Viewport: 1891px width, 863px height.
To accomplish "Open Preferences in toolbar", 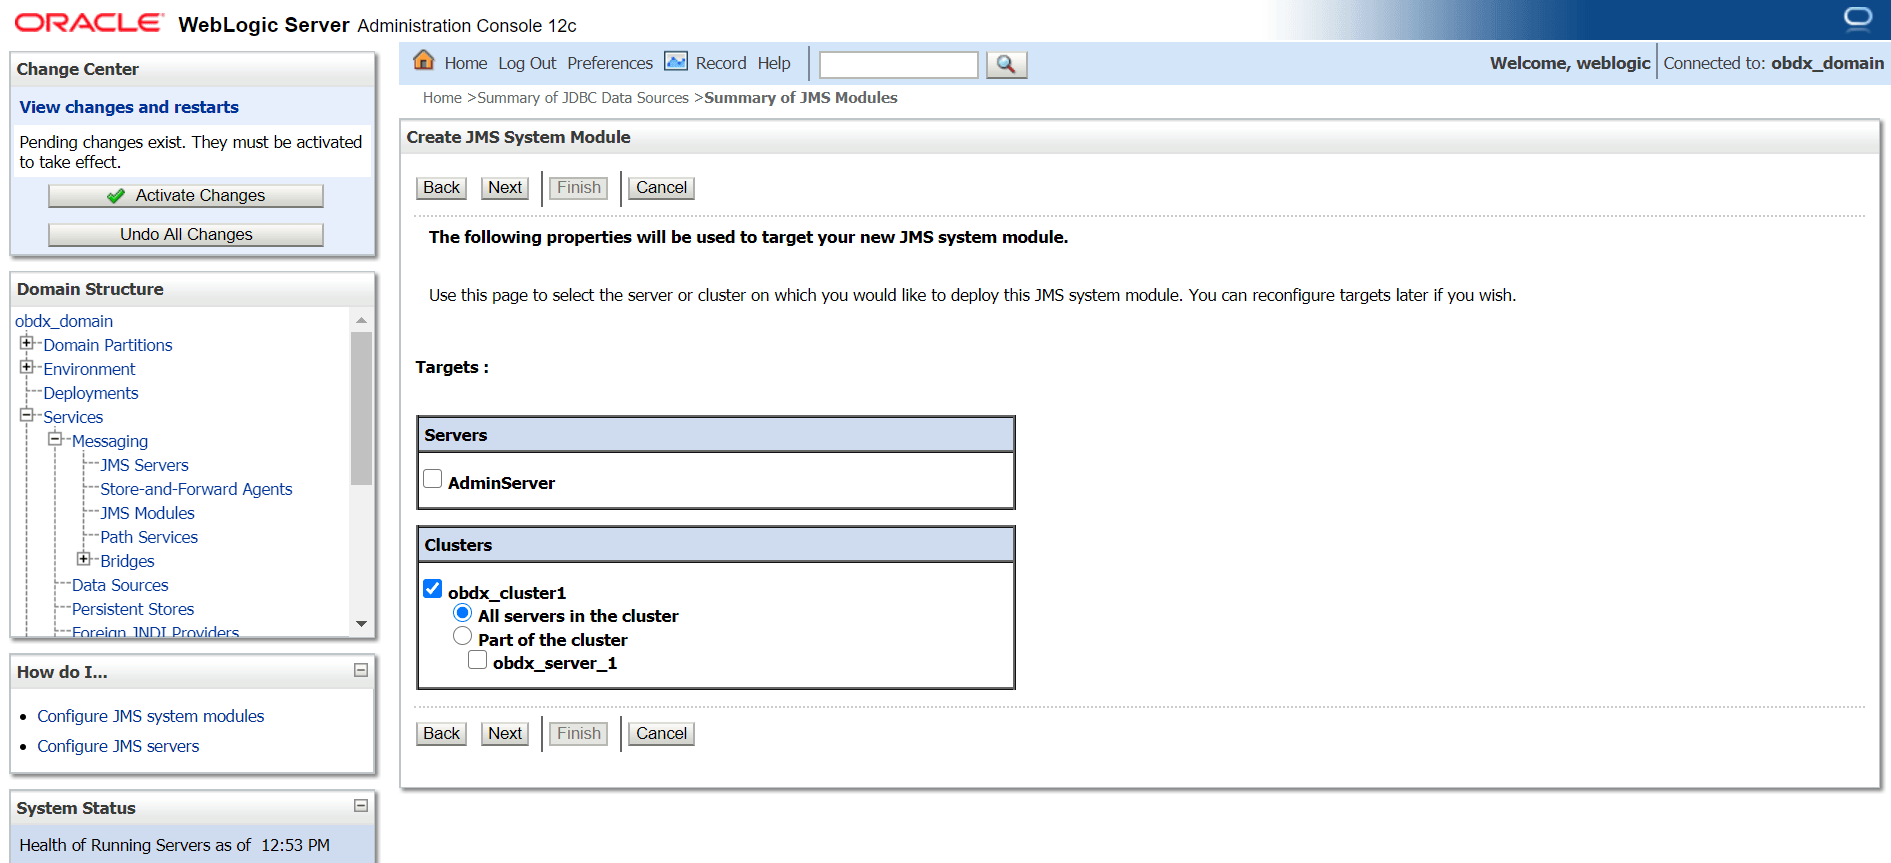I will point(610,63).
